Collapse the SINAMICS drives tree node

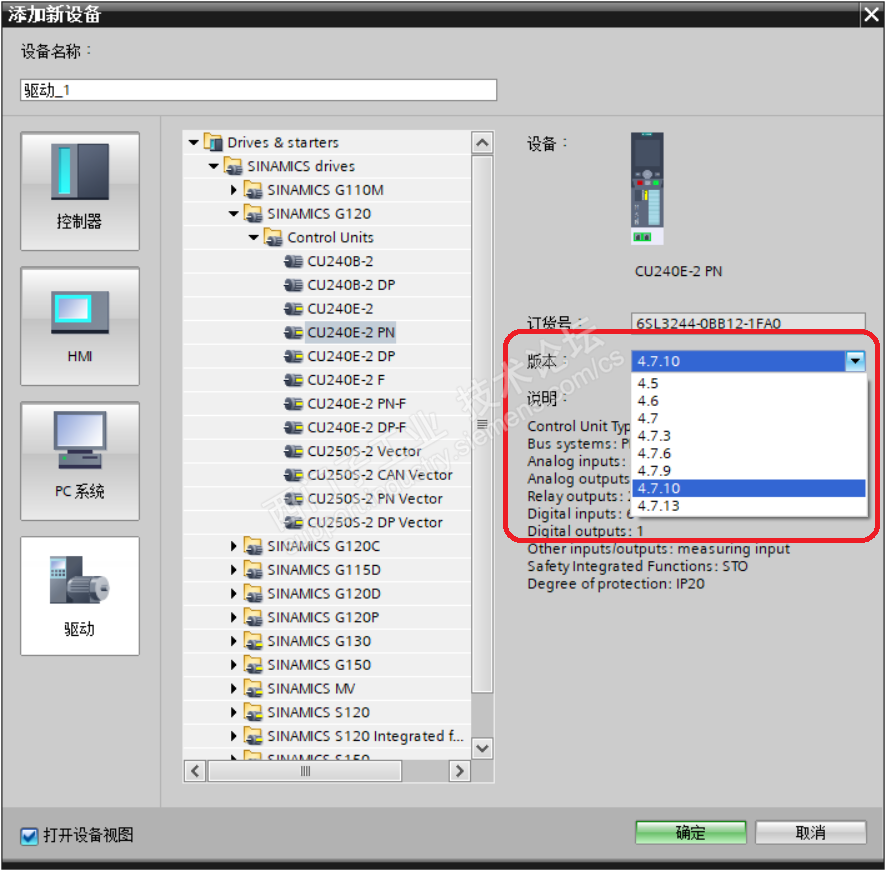[214, 166]
